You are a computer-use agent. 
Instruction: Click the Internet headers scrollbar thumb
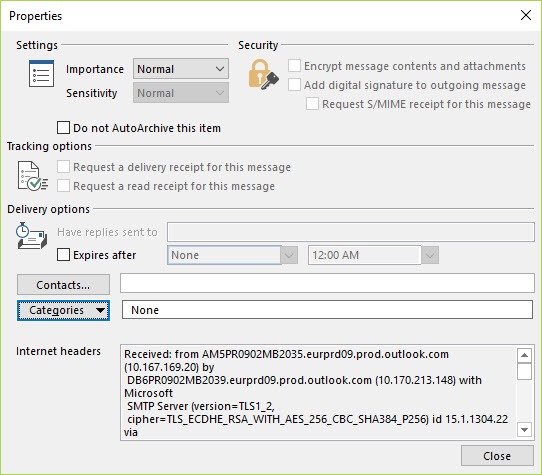tap(524, 371)
